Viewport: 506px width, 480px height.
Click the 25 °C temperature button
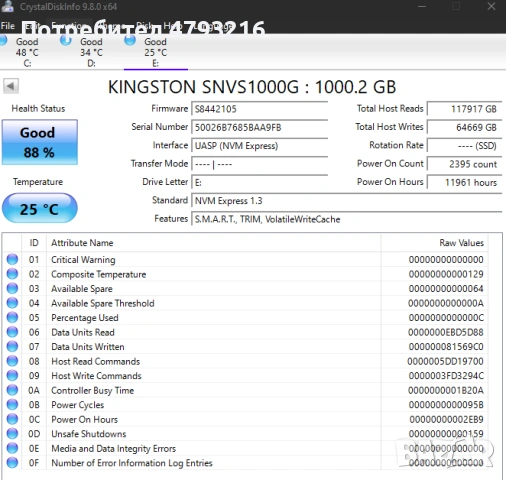coord(40,208)
